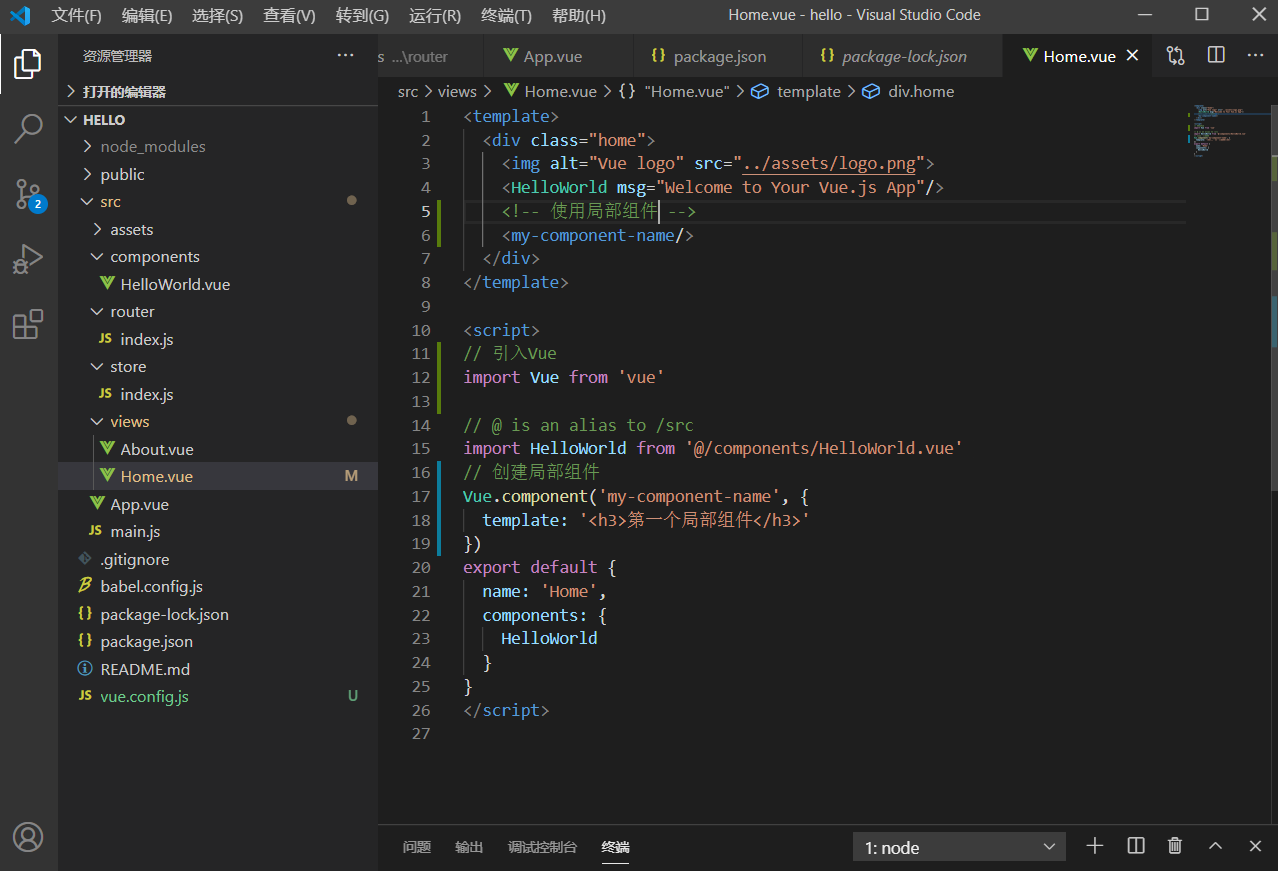Close the Home.vue editor tab

point(1133,56)
